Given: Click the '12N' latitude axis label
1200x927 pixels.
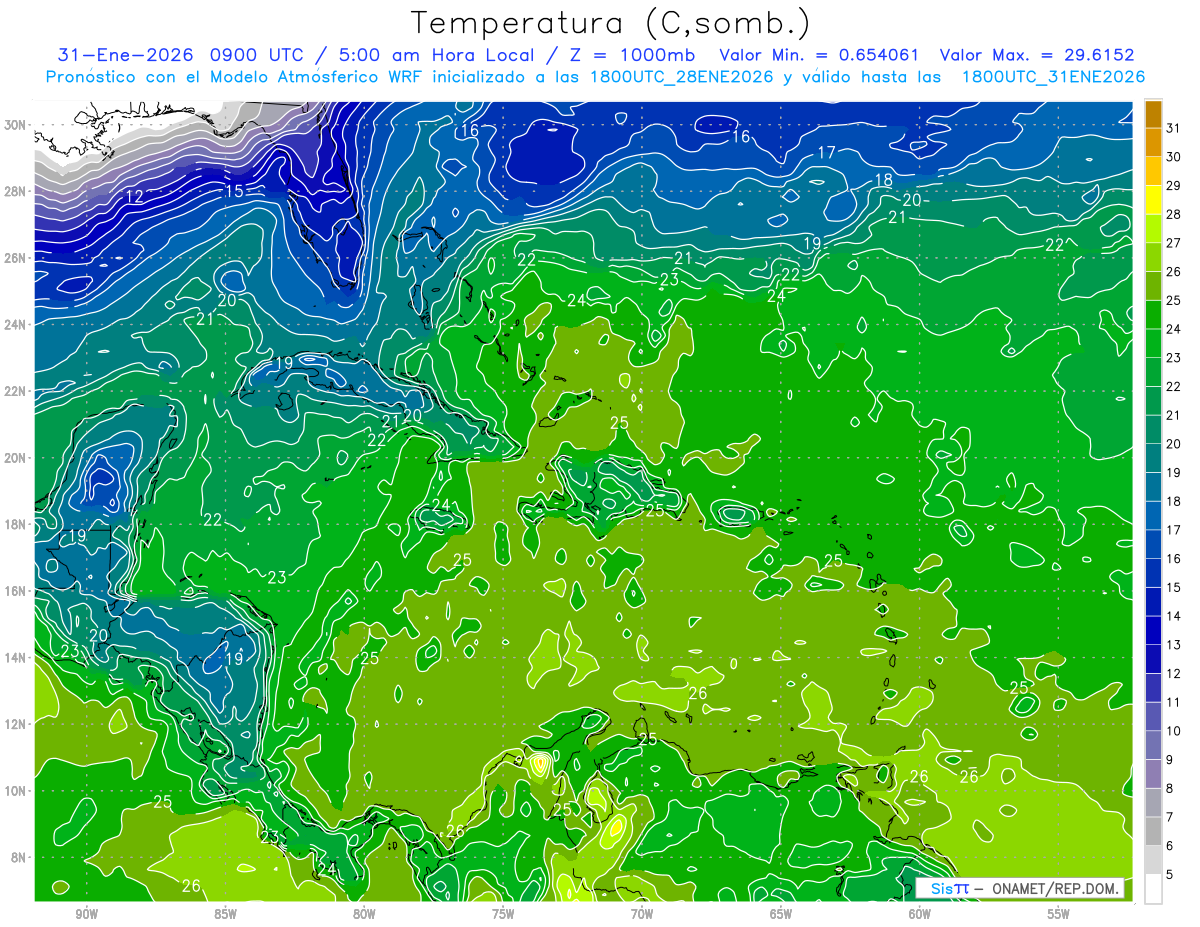Looking at the screenshot, I should point(17,724).
